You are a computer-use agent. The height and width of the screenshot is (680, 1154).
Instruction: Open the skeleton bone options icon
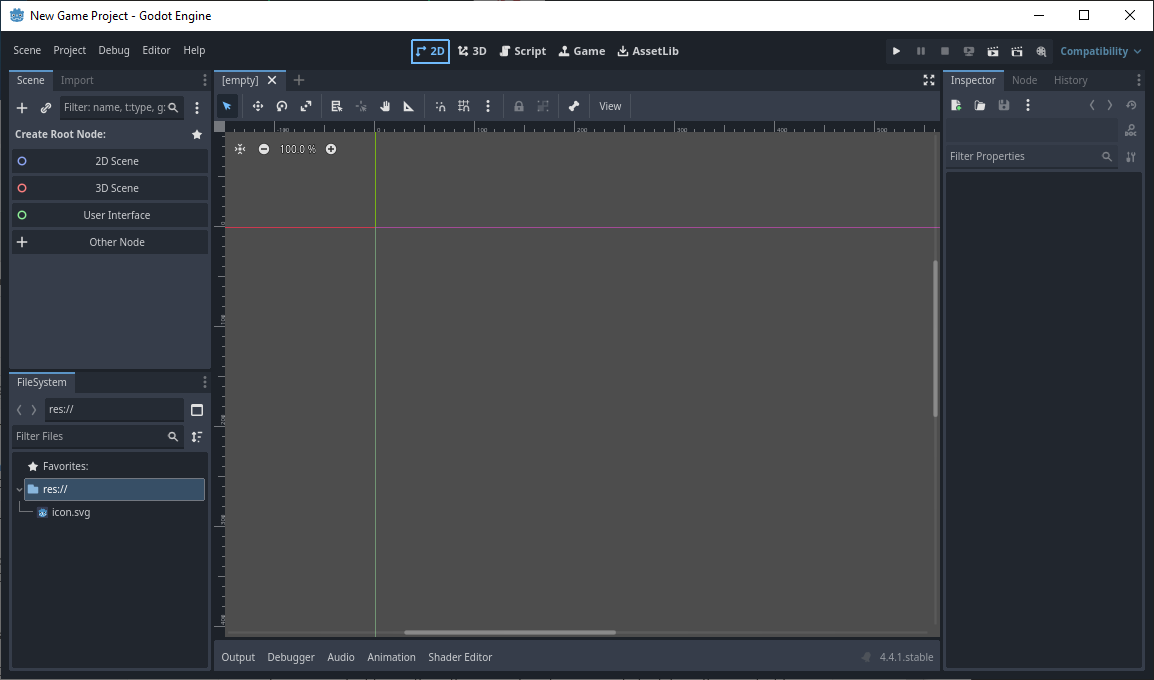(574, 106)
